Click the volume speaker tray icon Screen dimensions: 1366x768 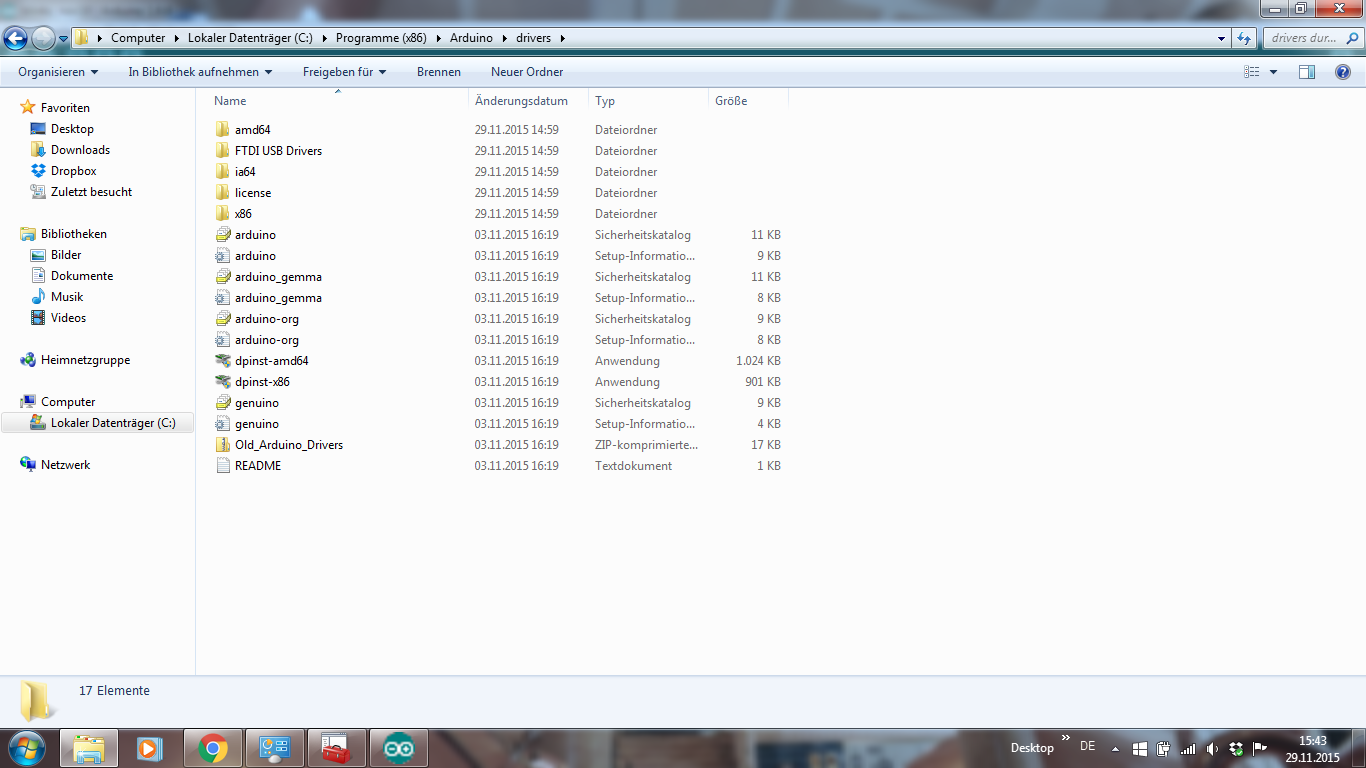click(1212, 748)
